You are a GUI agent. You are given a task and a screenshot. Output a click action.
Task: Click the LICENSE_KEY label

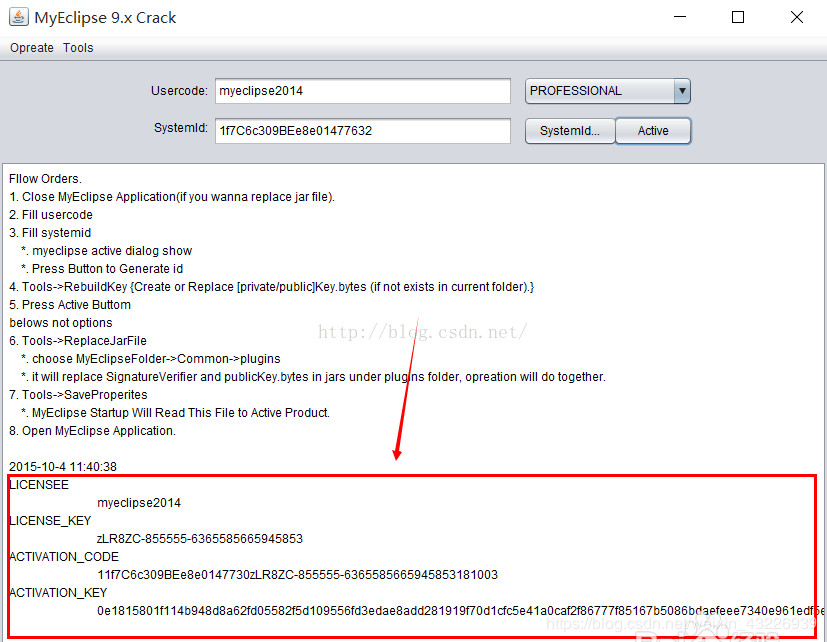click(x=50, y=521)
